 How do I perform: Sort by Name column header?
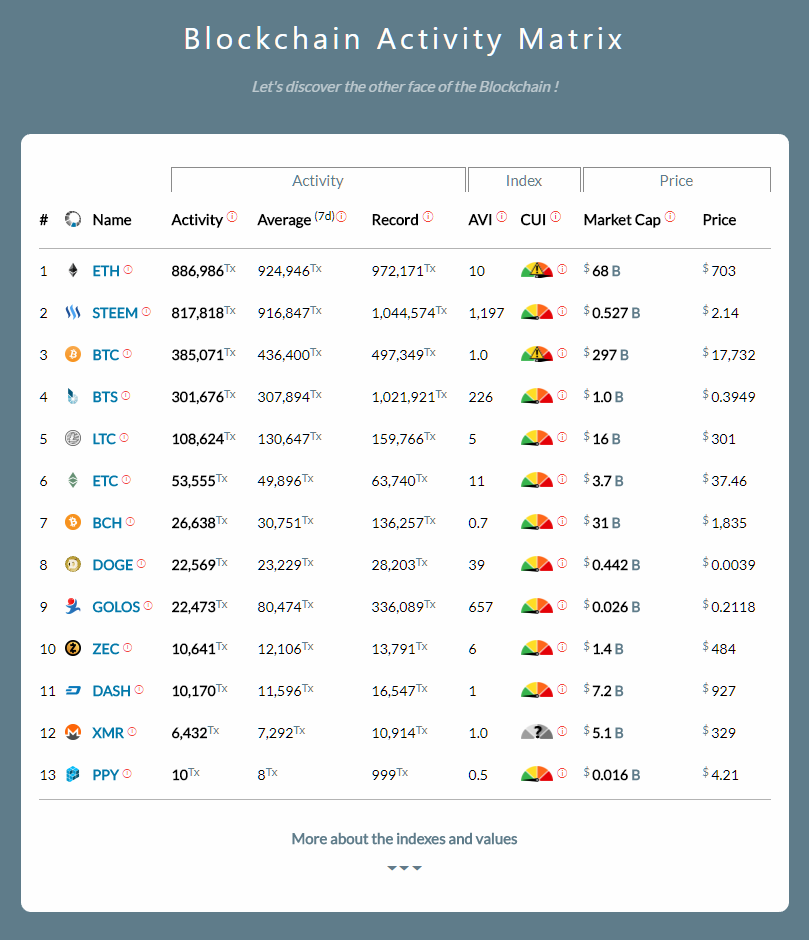click(x=112, y=220)
